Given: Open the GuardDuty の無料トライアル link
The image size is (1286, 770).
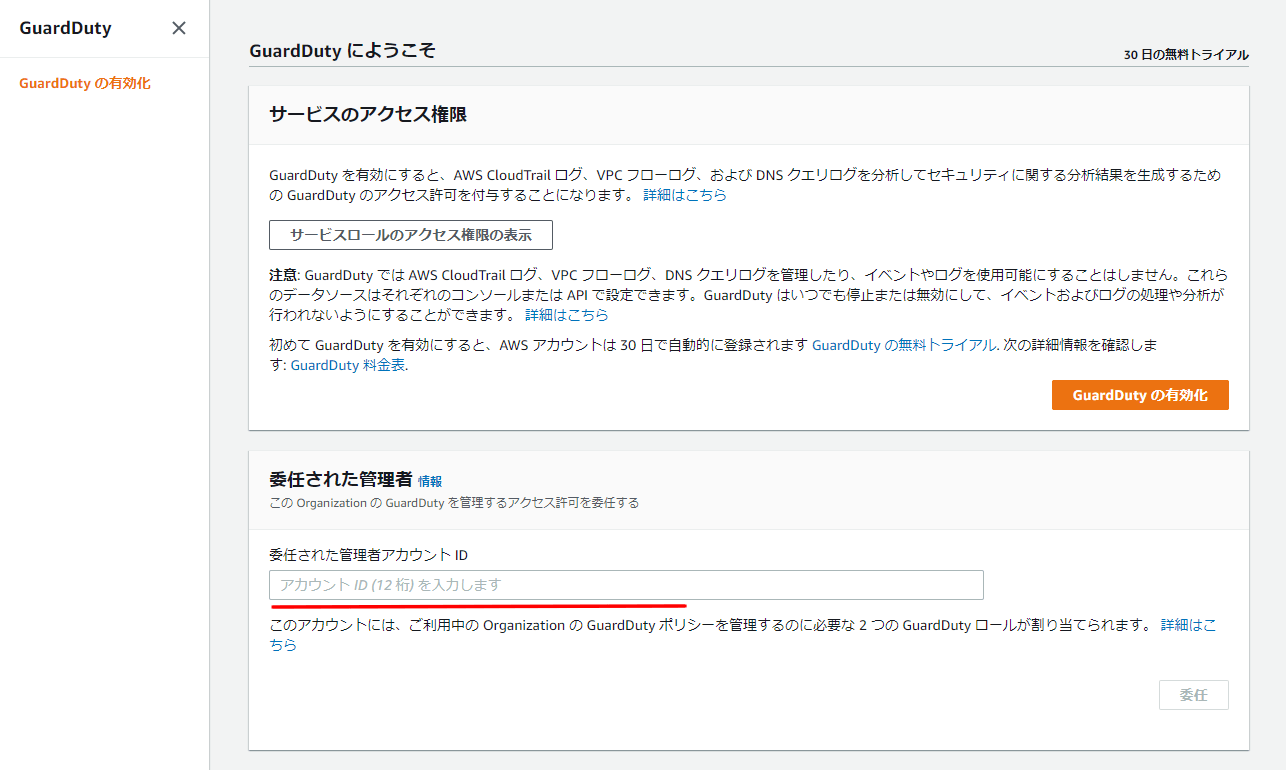Looking at the screenshot, I should click(x=904, y=345).
